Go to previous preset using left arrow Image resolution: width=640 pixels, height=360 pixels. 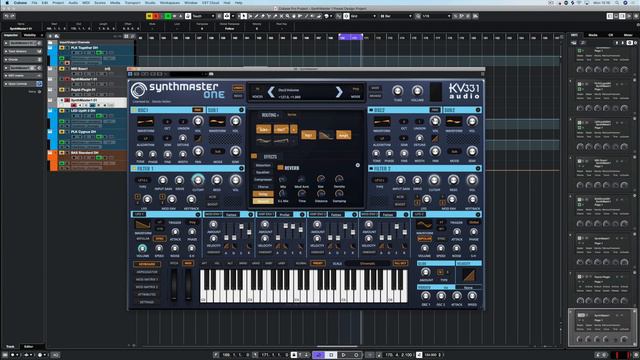(x=271, y=92)
